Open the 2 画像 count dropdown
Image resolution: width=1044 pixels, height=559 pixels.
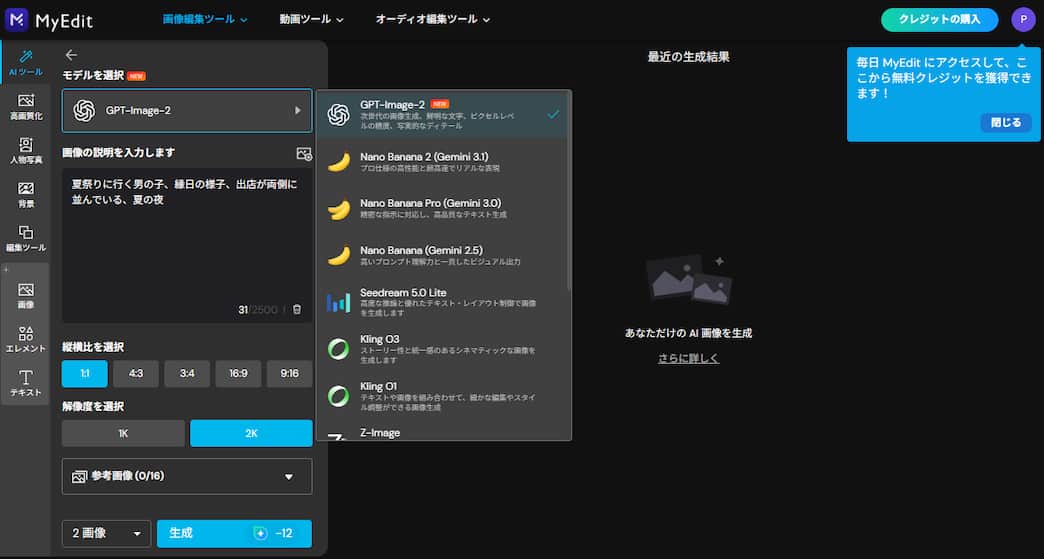pos(107,534)
